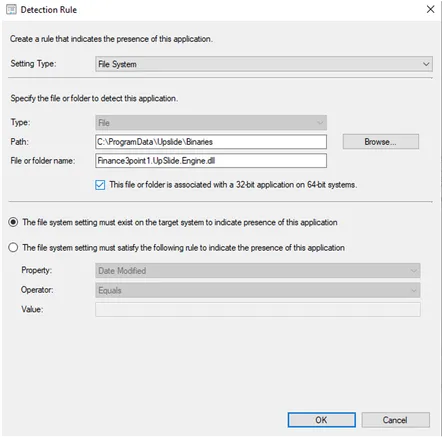Click into the Path input field

[211, 142]
